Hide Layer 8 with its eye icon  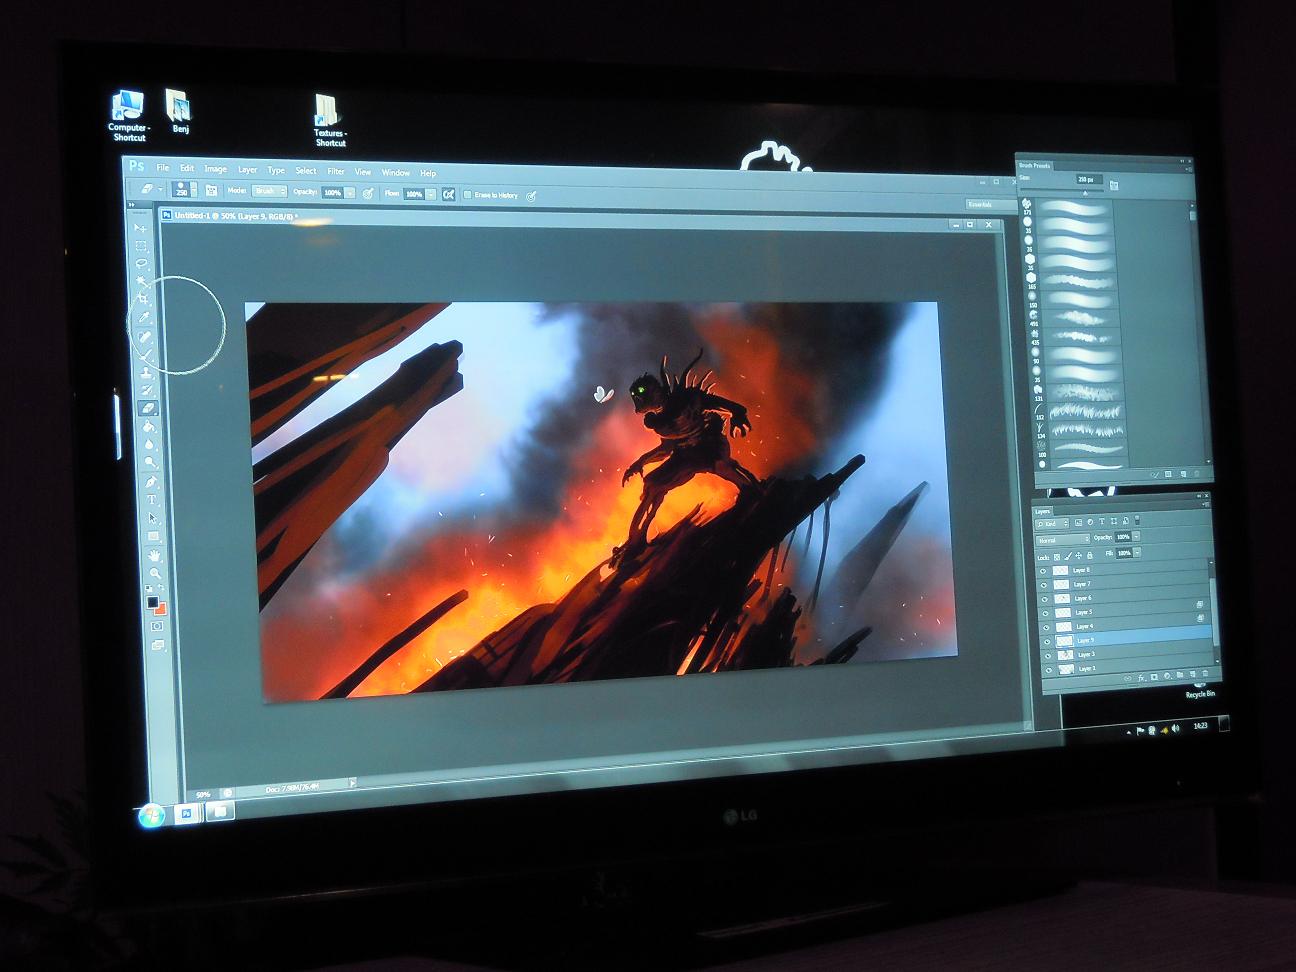point(1045,571)
